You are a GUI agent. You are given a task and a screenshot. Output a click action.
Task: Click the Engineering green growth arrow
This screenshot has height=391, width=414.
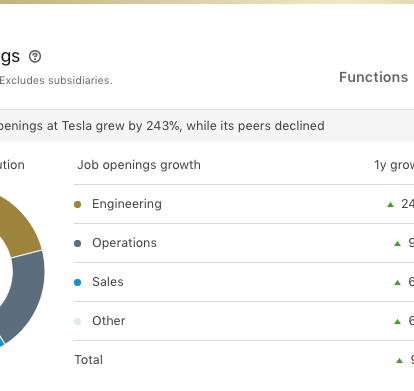390,205
